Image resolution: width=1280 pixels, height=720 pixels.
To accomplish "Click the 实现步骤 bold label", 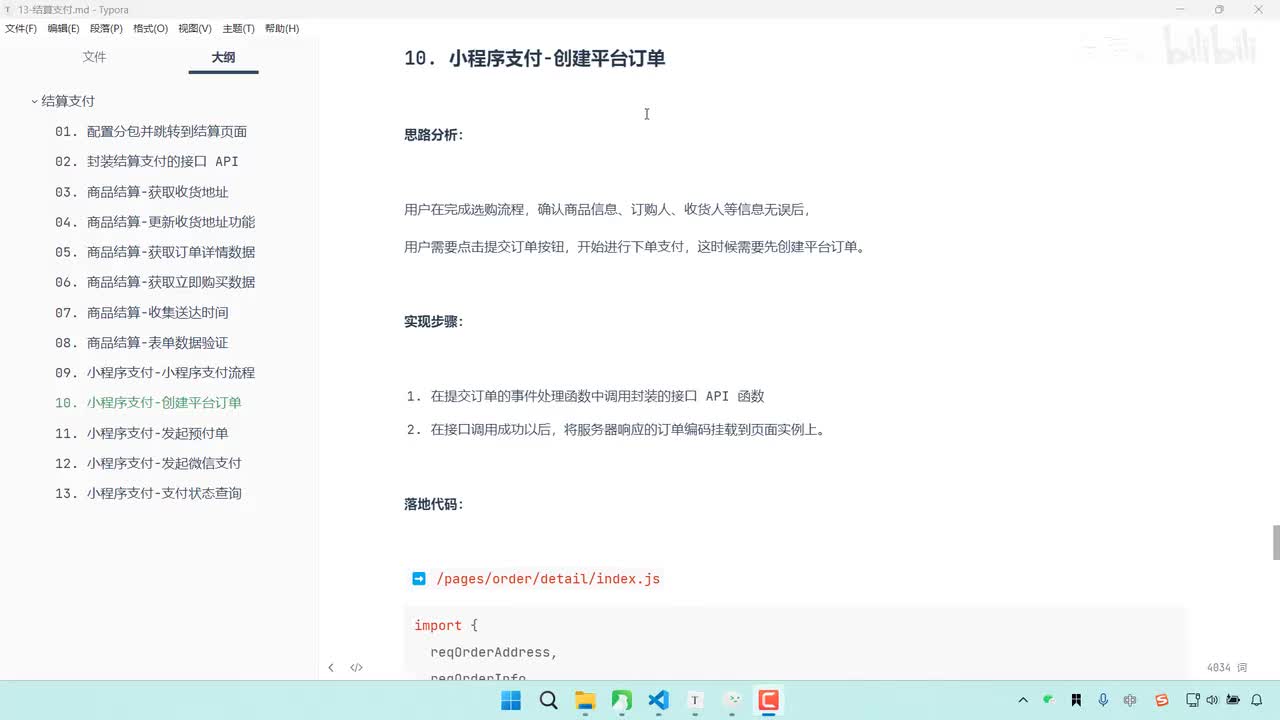I will pos(434,321).
